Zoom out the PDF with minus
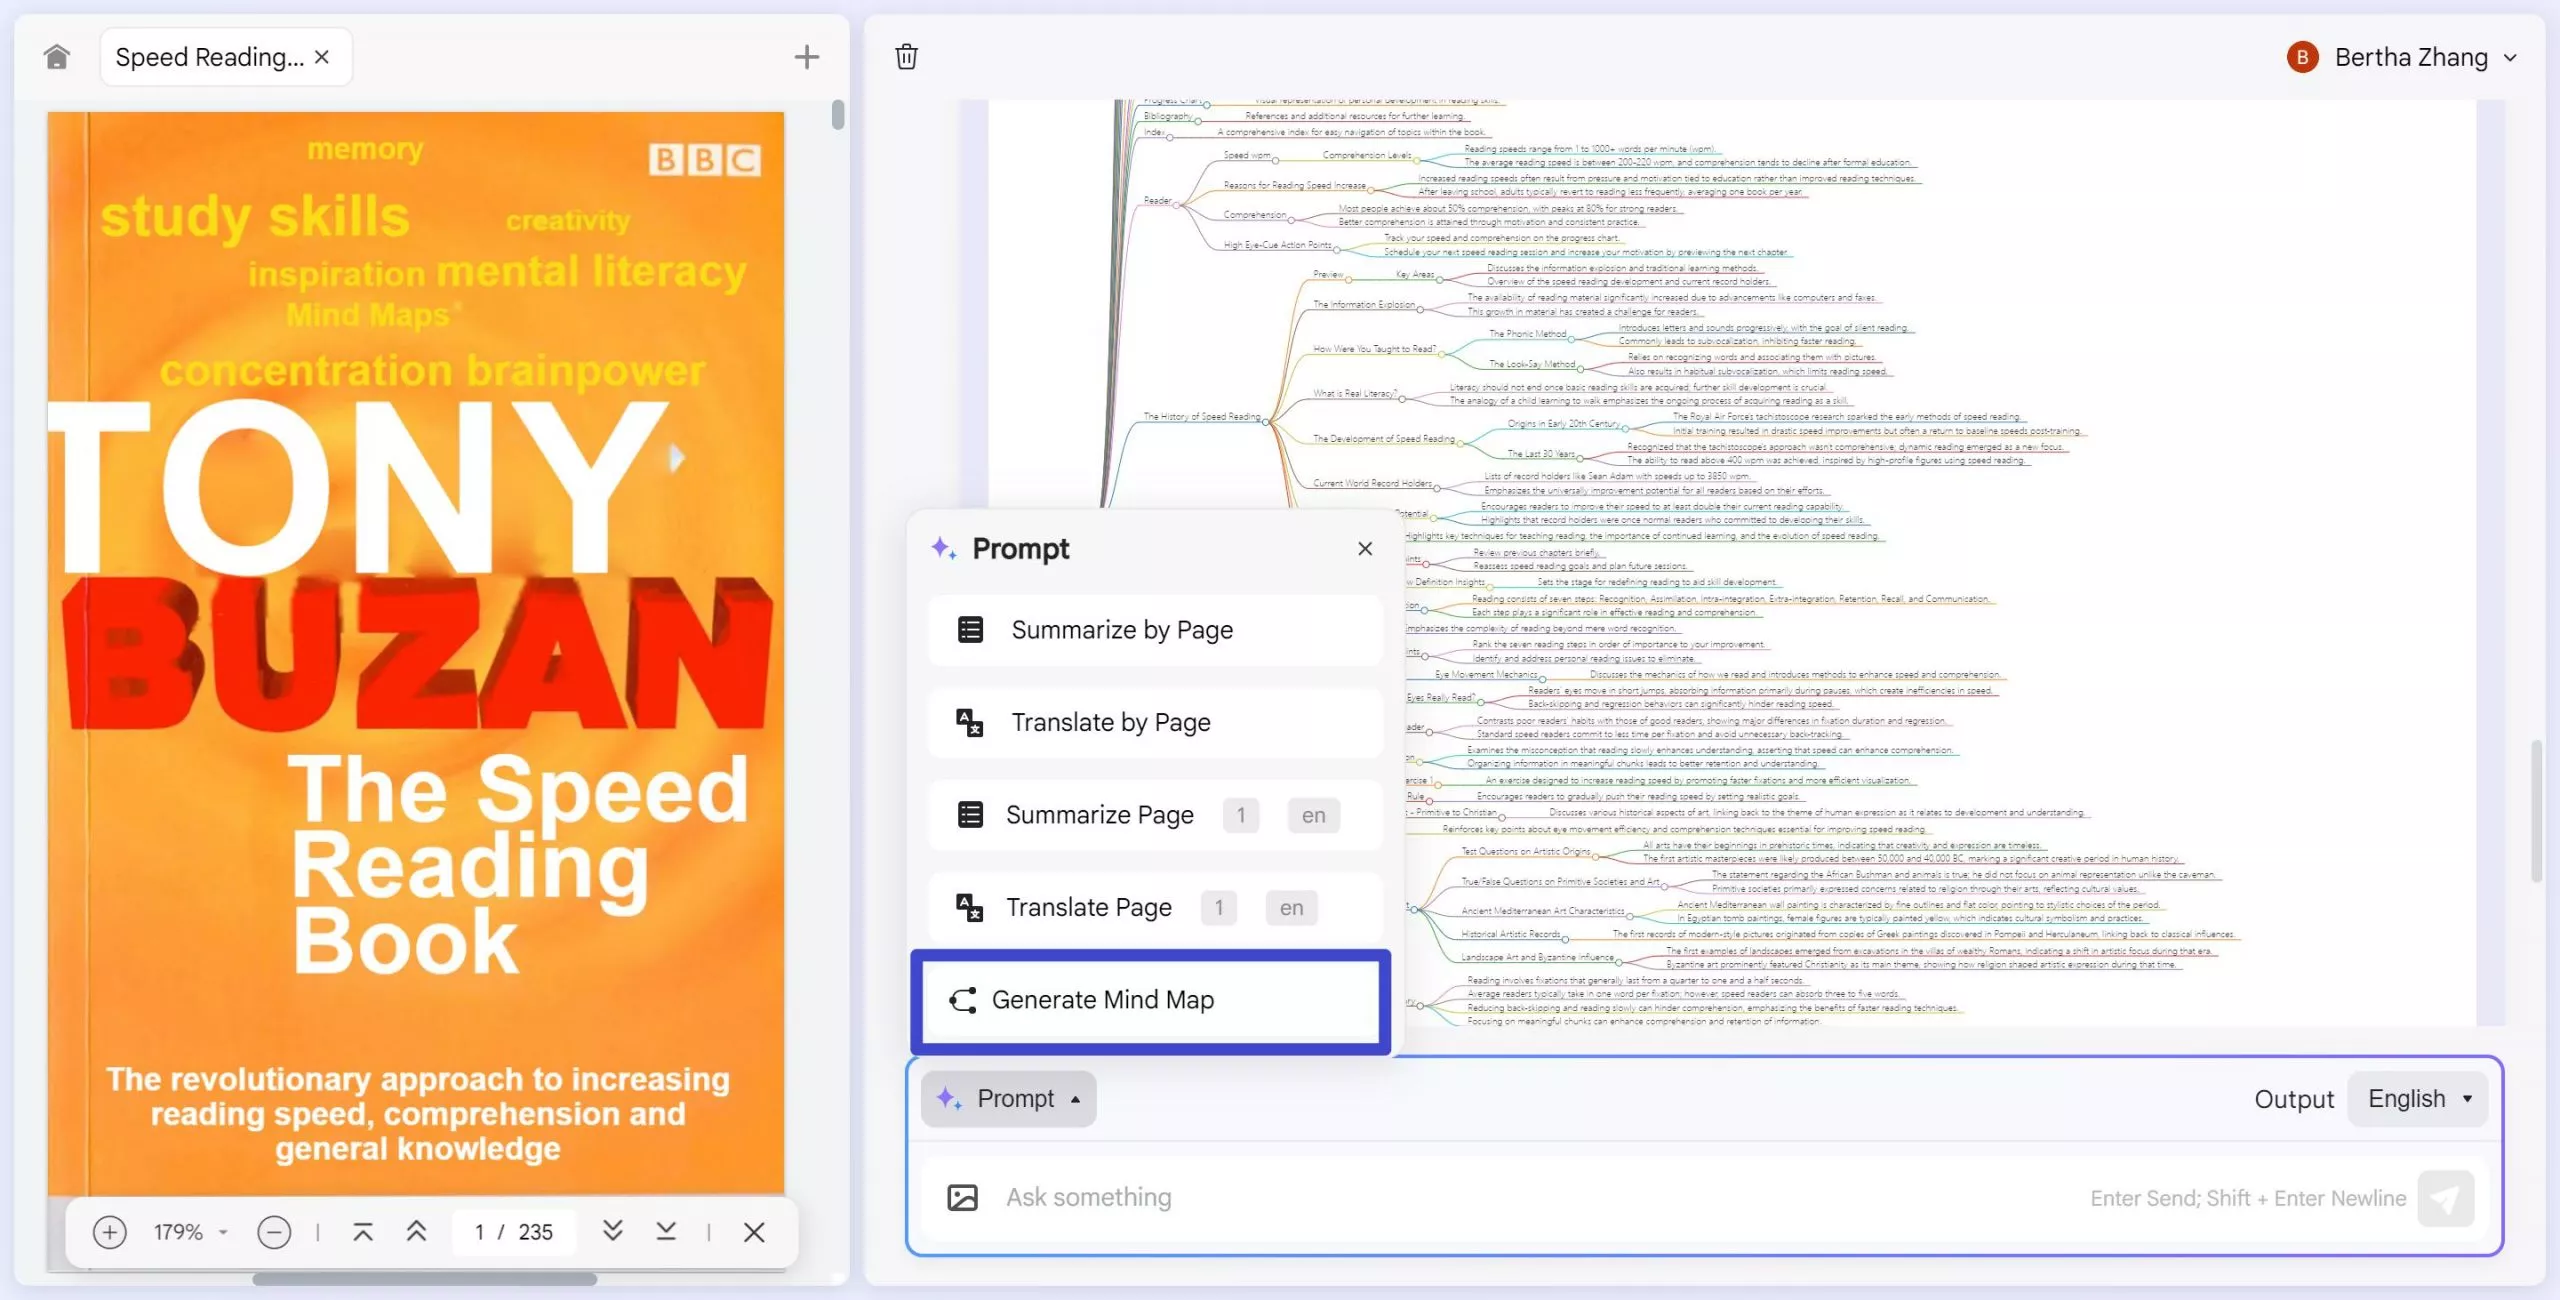 pos(274,1232)
